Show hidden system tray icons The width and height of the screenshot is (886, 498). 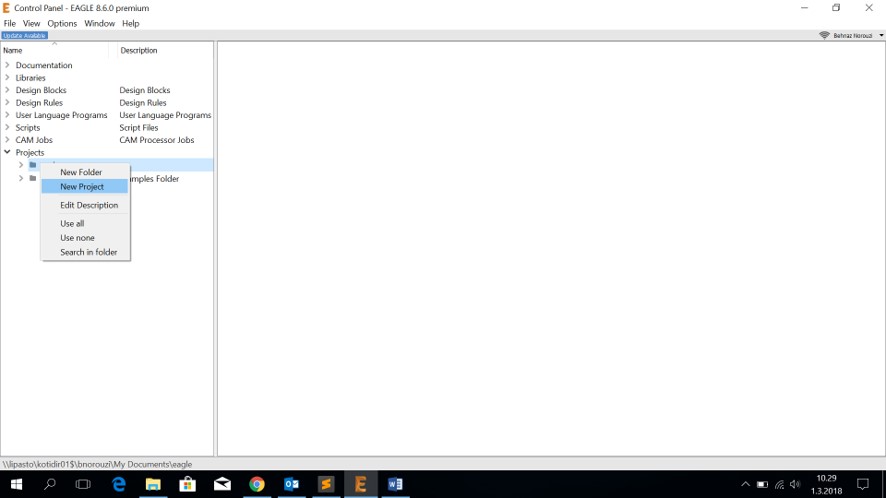click(x=745, y=484)
